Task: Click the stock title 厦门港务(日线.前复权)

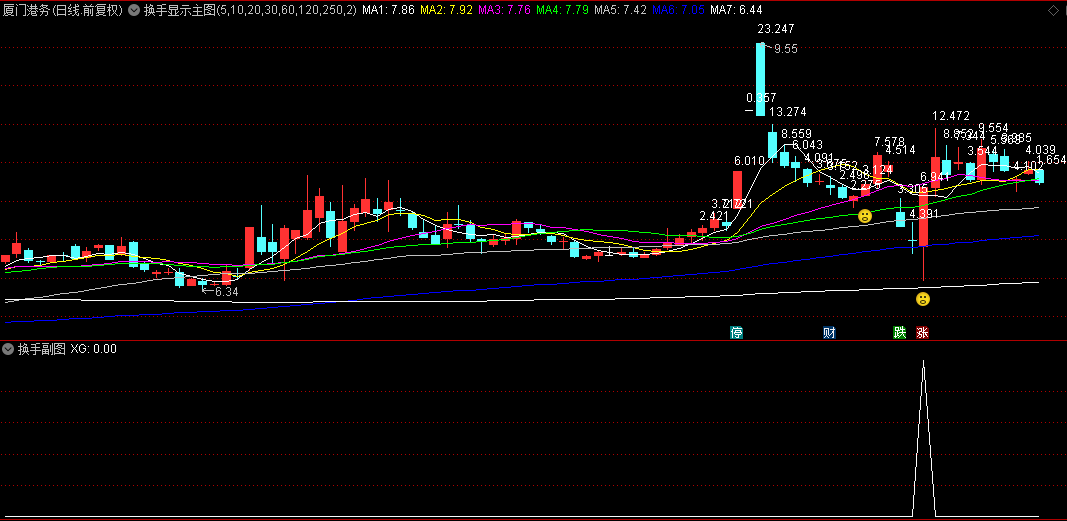Action: tap(63, 10)
